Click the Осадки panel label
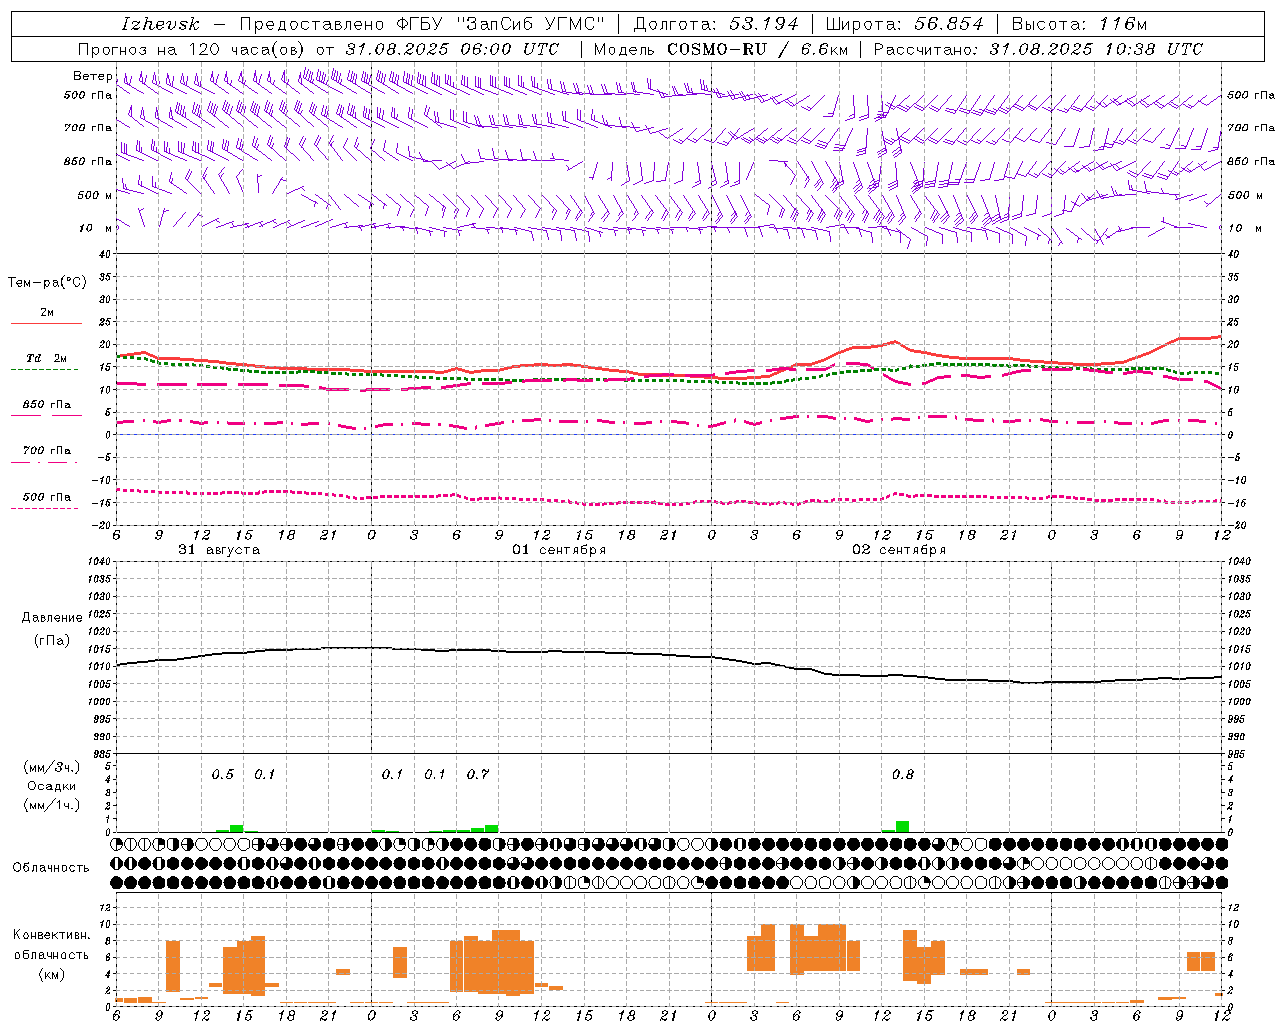This screenshot has height=1024, width=1280. tap(52, 786)
